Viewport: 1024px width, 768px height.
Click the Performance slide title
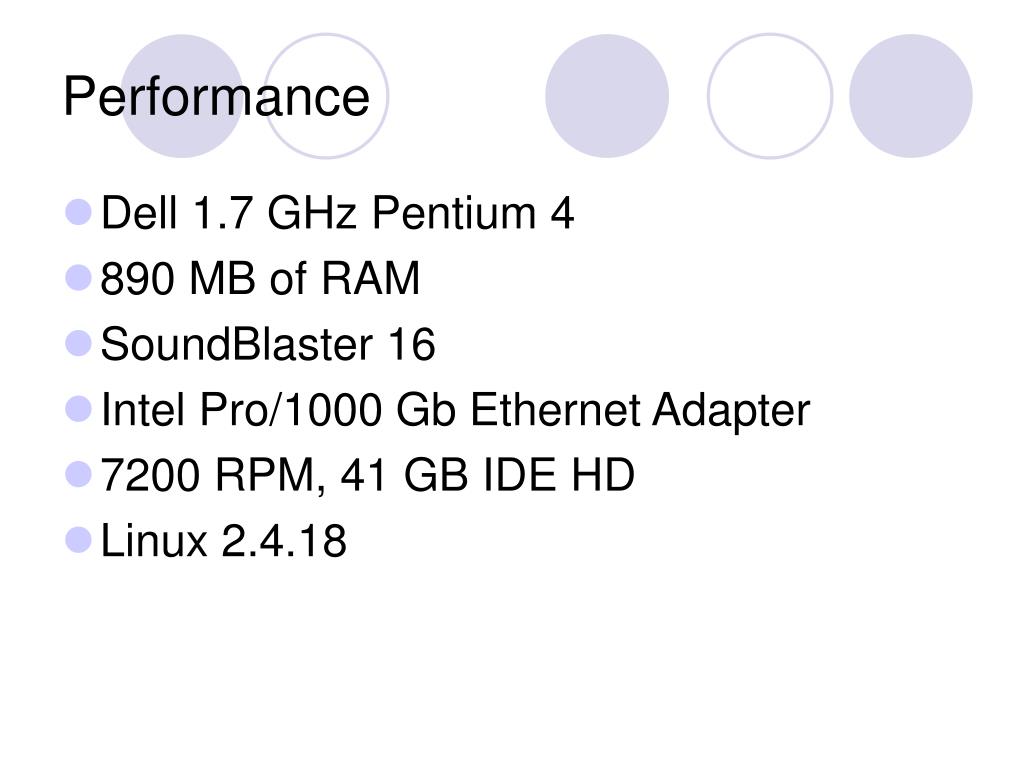point(216,97)
